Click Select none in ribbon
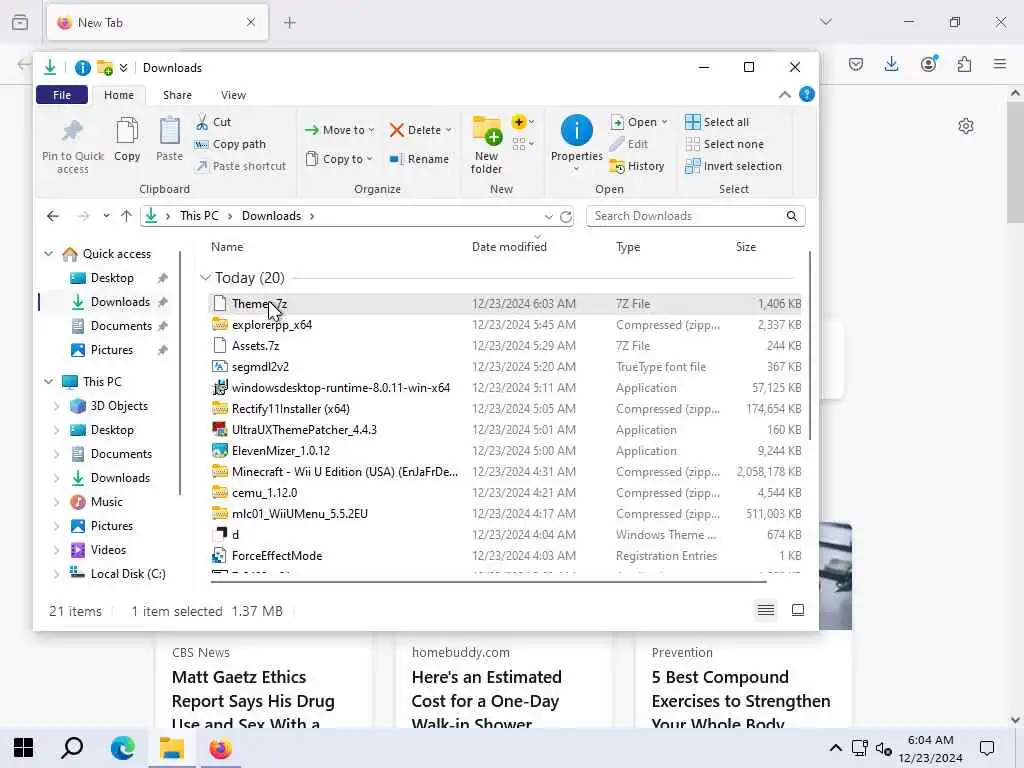This screenshot has height=768, width=1024. (x=724, y=144)
